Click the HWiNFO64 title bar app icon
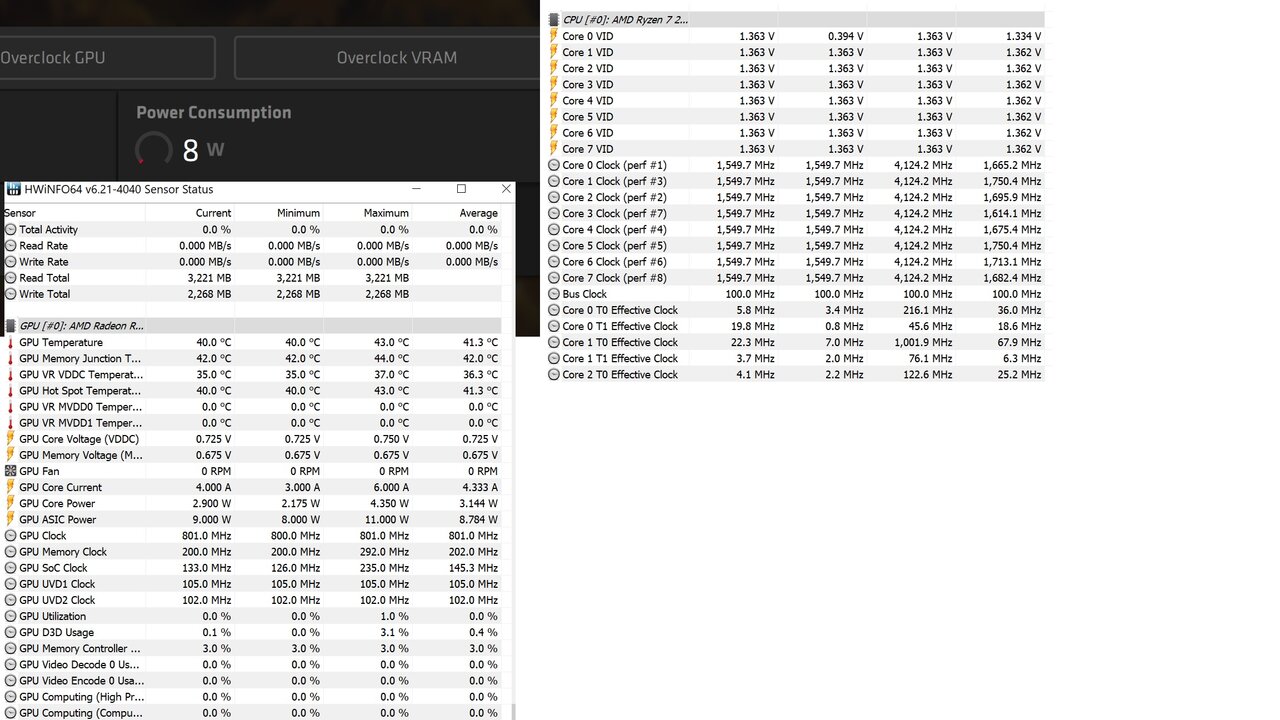This screenshot has width=1280, height=720. 13,189
